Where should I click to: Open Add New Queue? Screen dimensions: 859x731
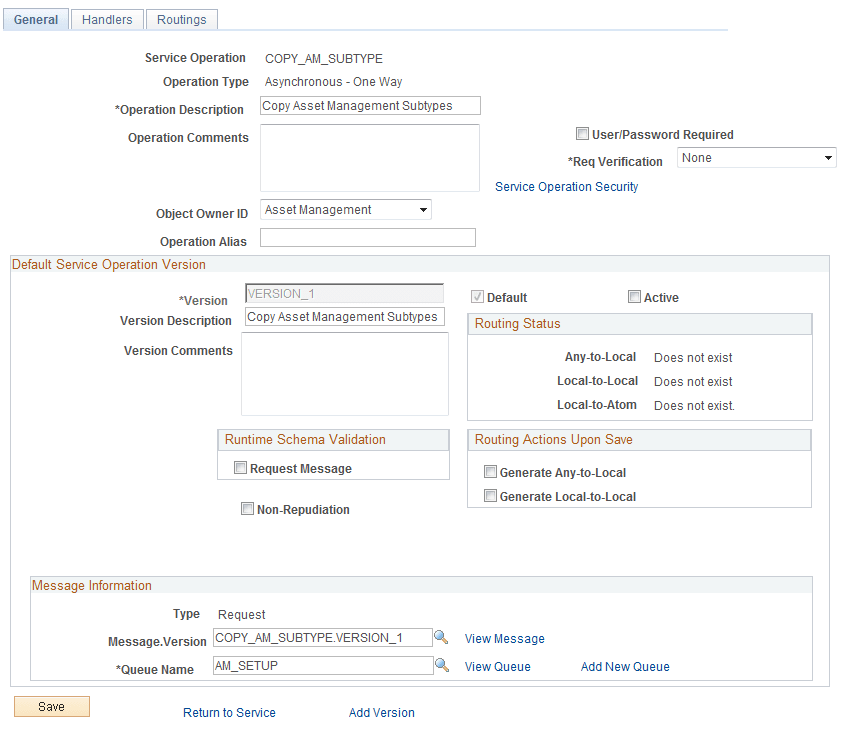point(624,666)
